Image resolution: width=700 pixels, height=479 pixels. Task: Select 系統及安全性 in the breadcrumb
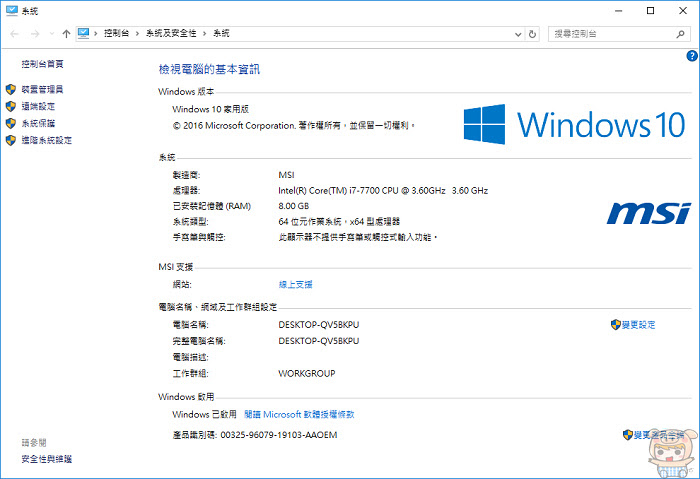pyautogui.click(x=171, y=33)
